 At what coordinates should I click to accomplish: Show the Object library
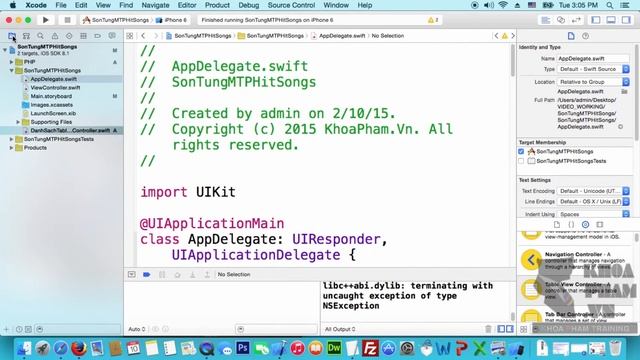tap(585, 224)
